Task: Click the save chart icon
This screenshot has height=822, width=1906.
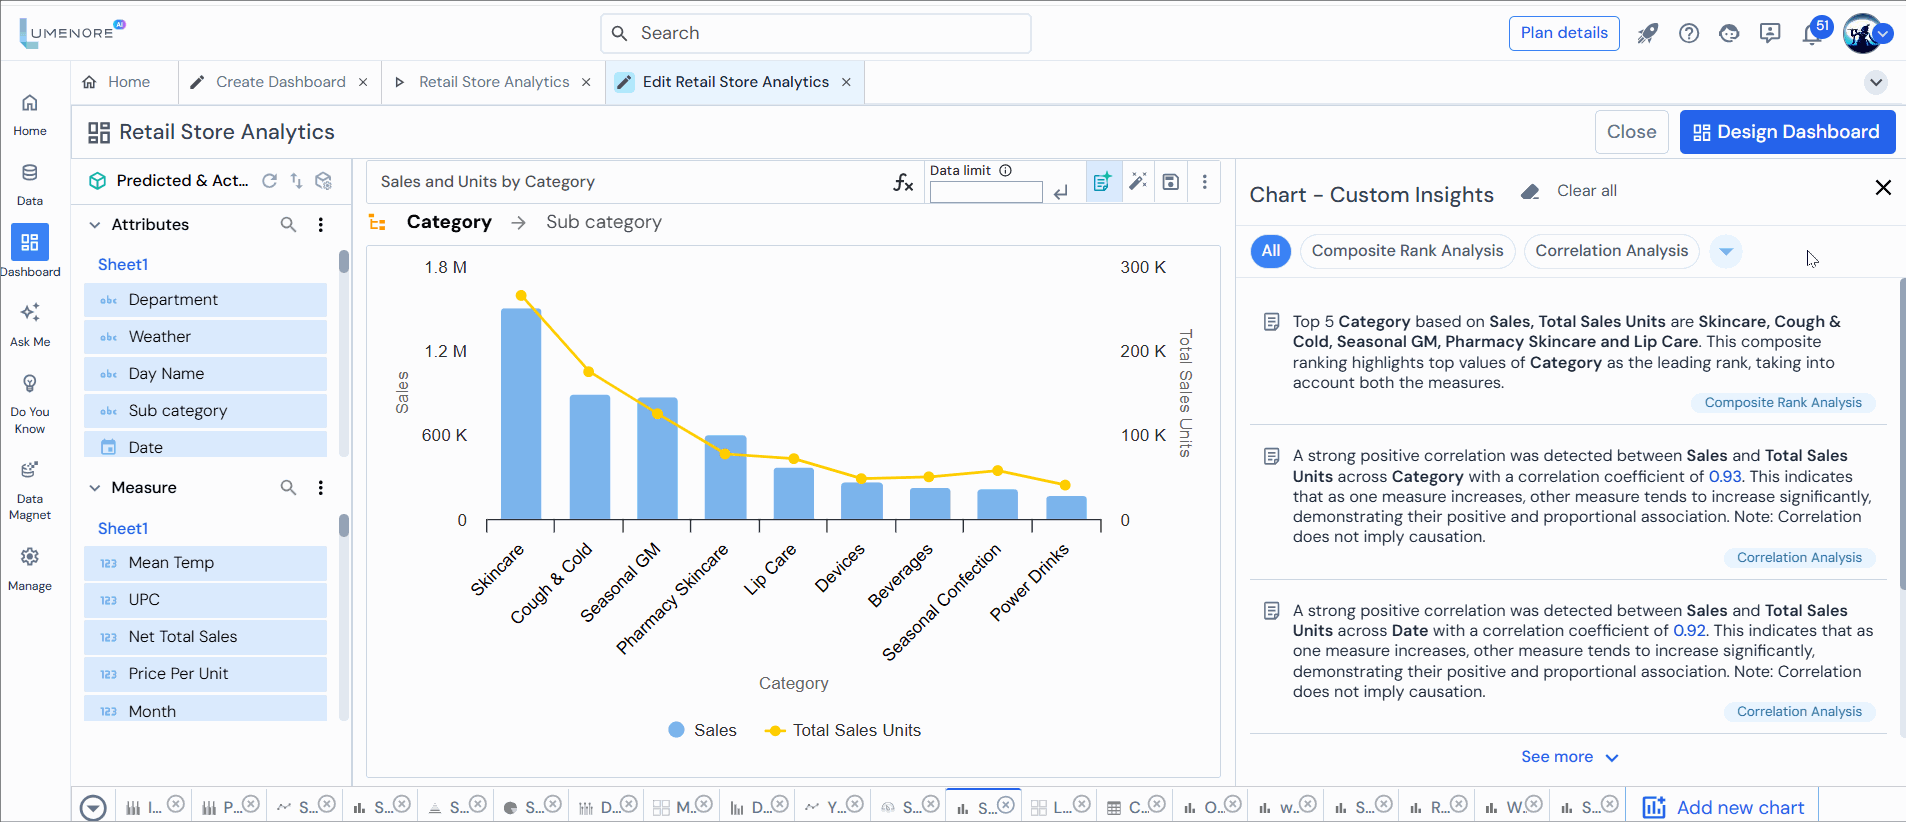Action: 1170,182
